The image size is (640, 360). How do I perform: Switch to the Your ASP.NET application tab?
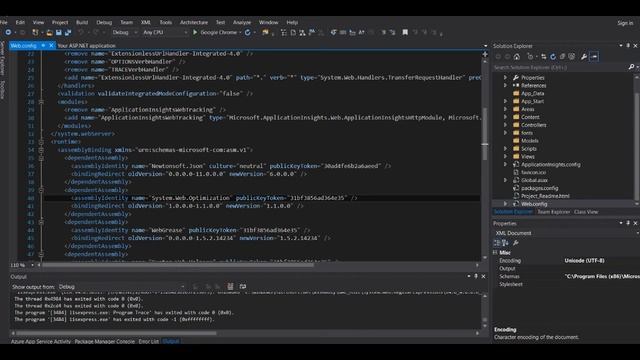coord(86,46)
